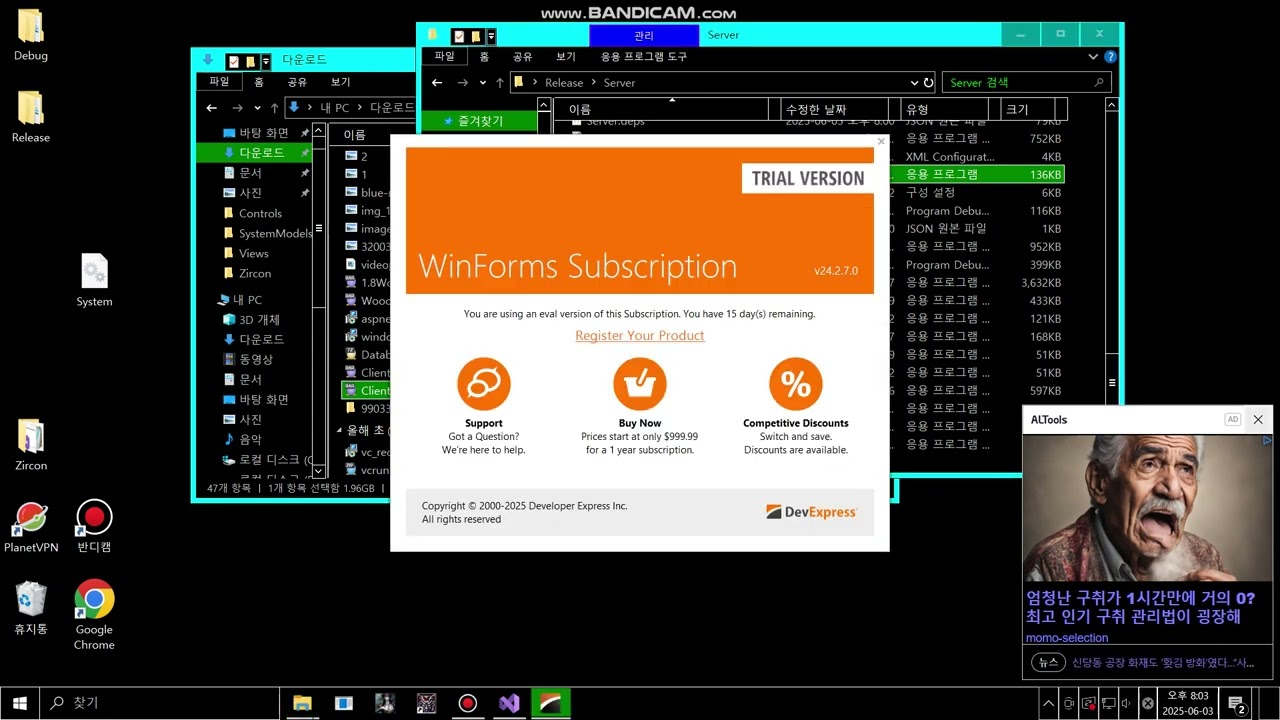This screenshot has height=720, width=1280.
Task: Launch Google Chrome from the desktop
Action: pyautogui.click(x=94, y=615)
